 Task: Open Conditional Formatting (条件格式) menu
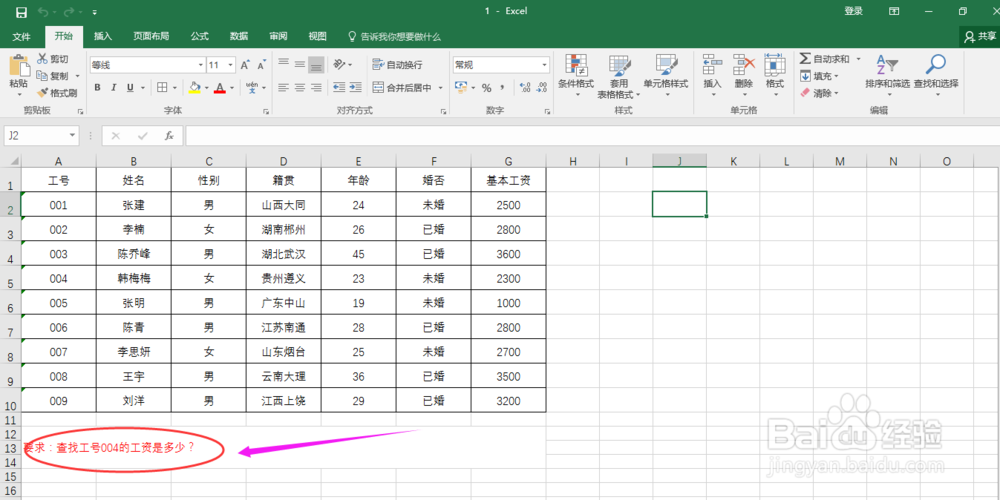click(576, 75)
